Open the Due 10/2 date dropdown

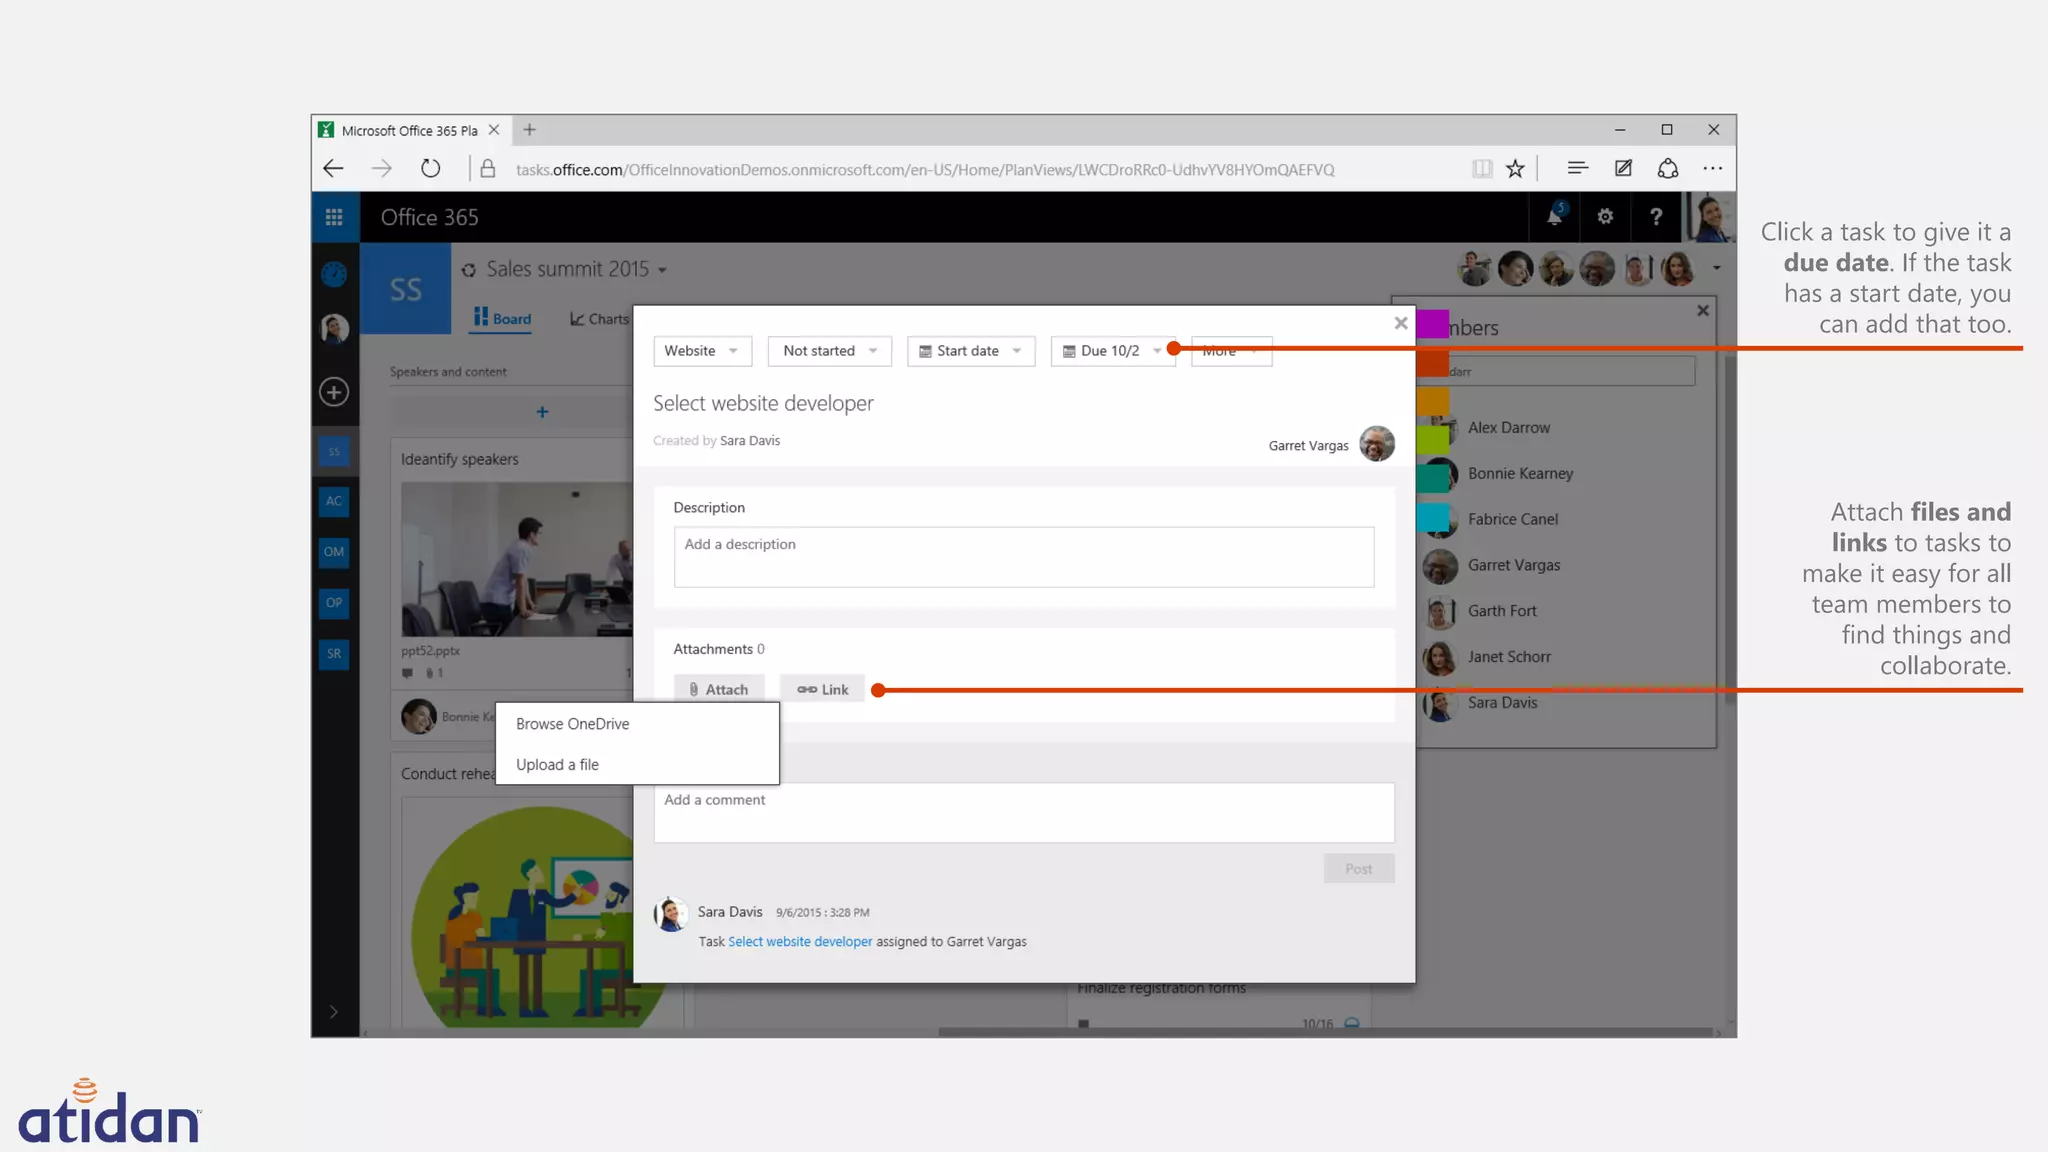(x=1113, y=351)
